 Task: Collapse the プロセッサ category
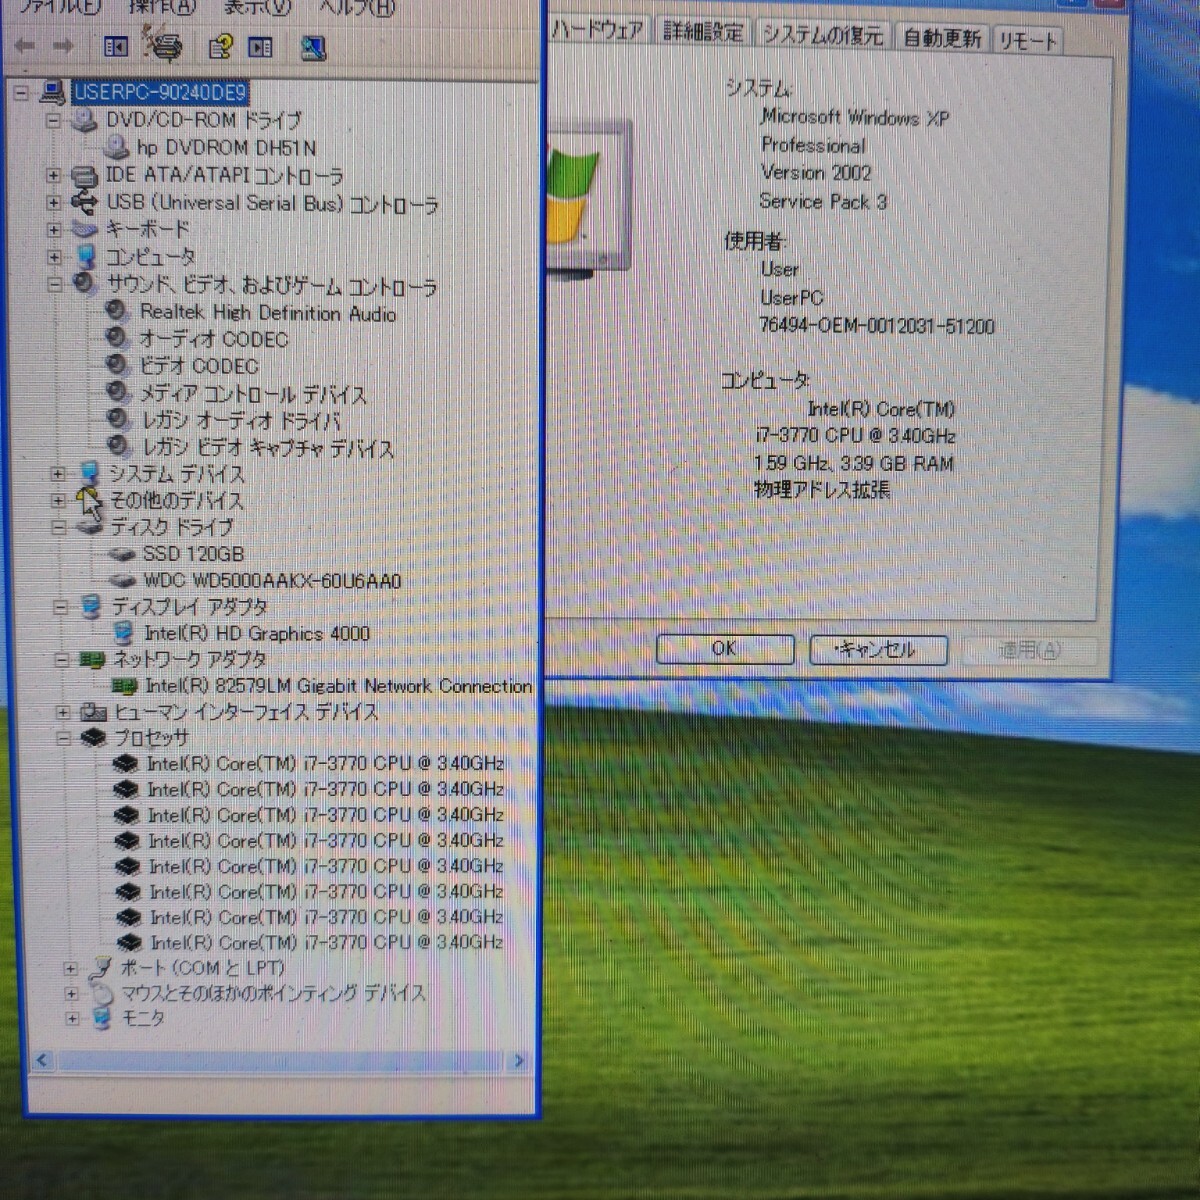[64, 738]
